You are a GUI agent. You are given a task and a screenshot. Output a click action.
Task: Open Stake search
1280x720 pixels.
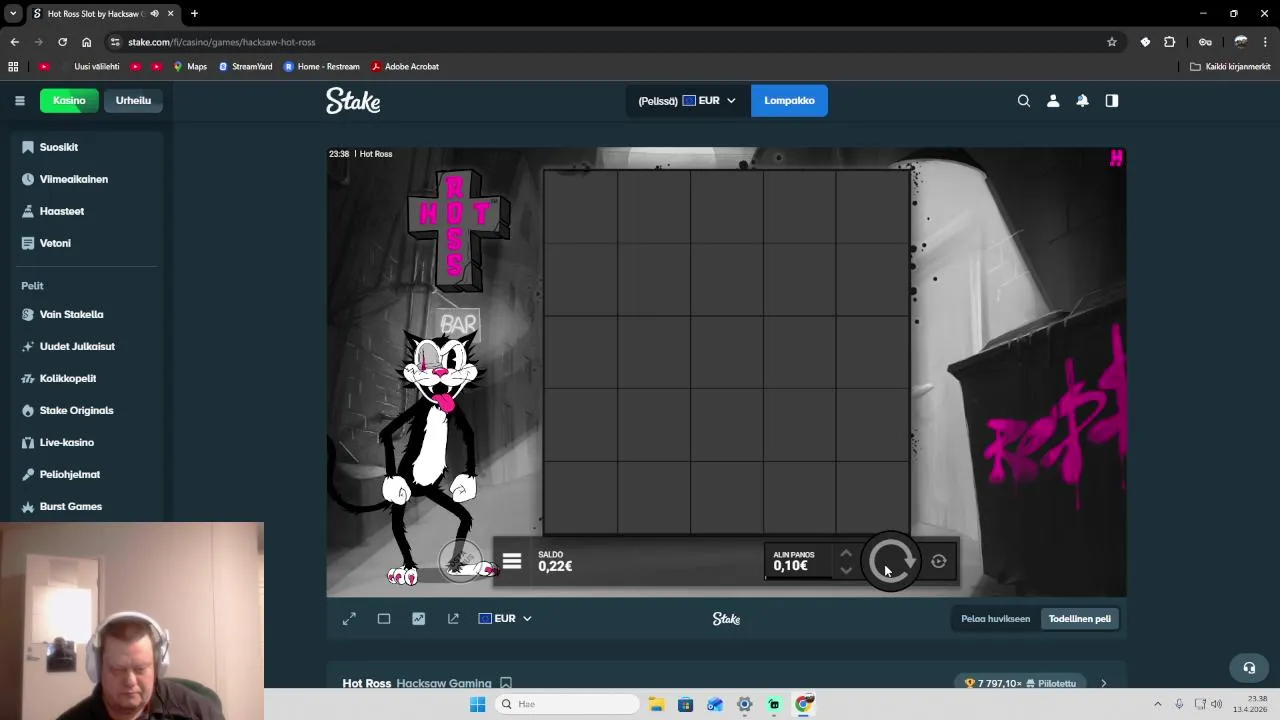pyautogui.click(x=1024, y=101)
